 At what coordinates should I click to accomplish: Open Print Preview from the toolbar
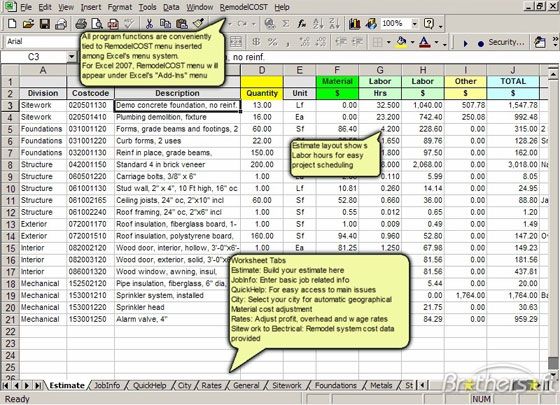point(97,24)
